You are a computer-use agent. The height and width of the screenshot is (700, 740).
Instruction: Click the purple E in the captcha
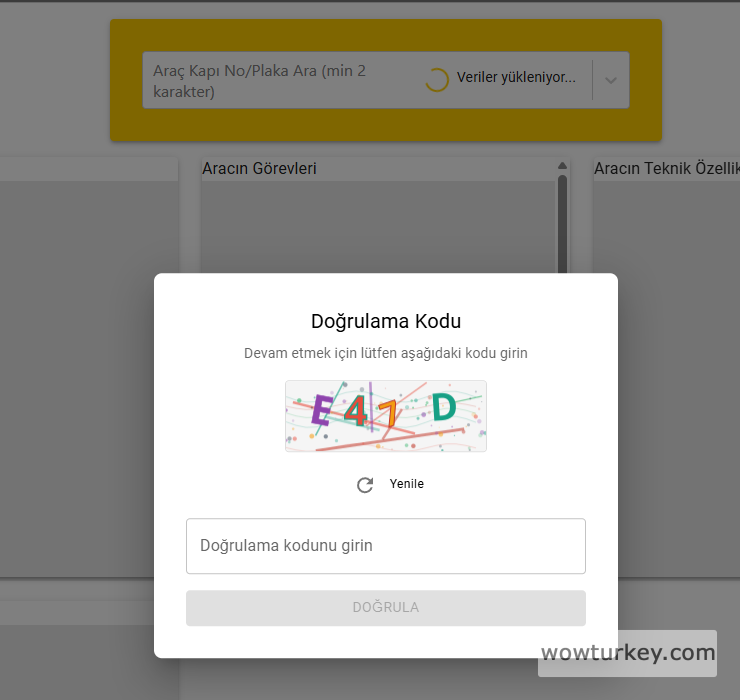click(x=322, y=409)
